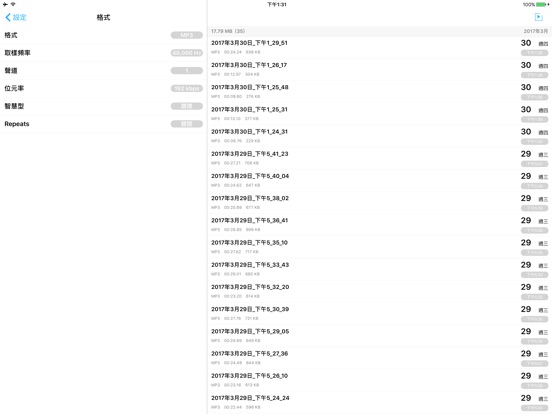Open the 取樣頻率 48,000 Hz selector
This screenshot has height=414, width=552.
coord(187,53)
